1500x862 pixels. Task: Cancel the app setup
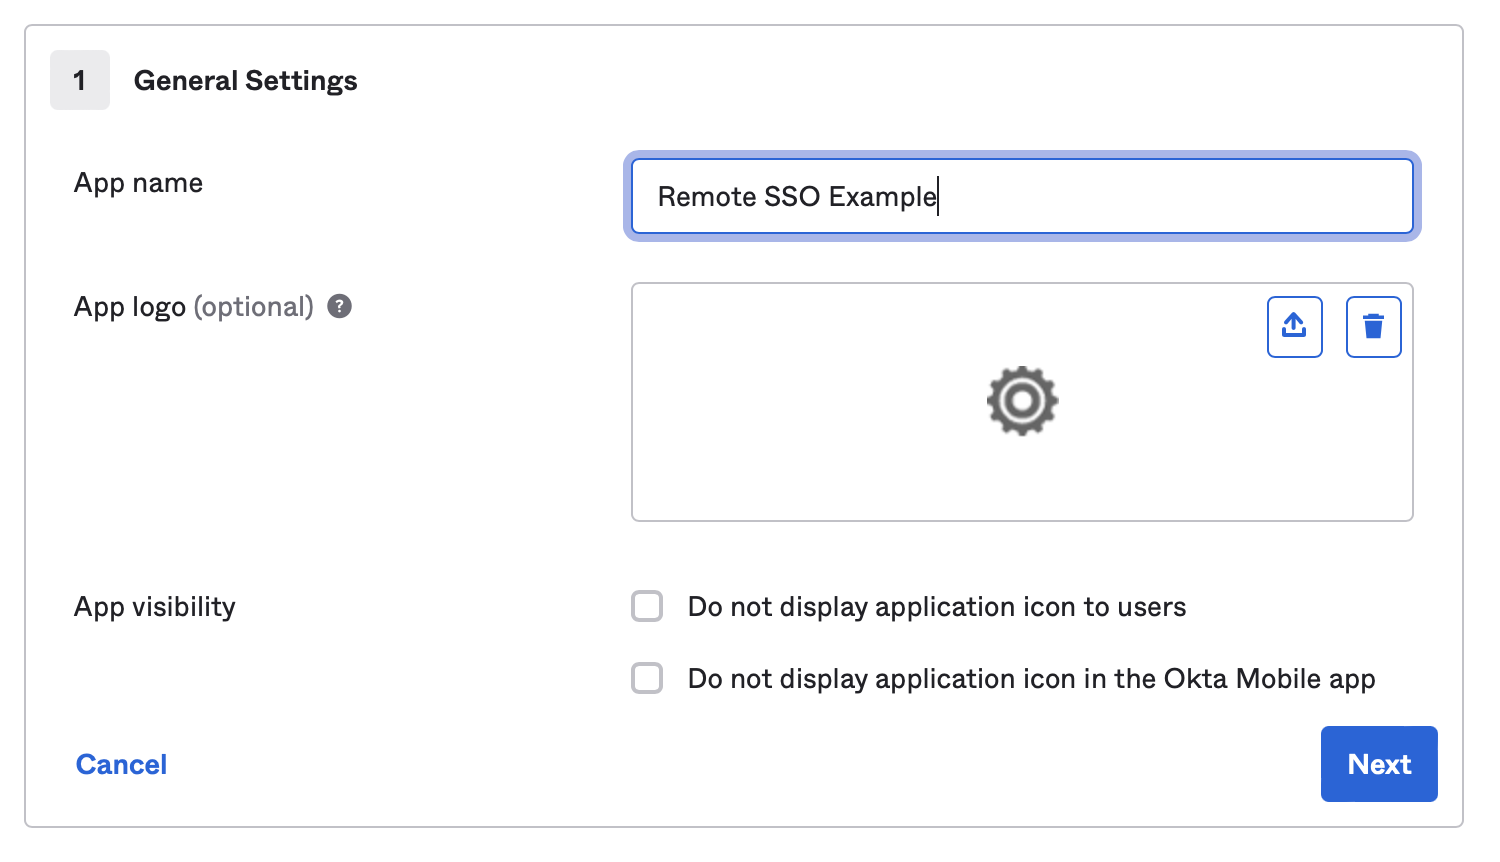[x=120, y=763]
